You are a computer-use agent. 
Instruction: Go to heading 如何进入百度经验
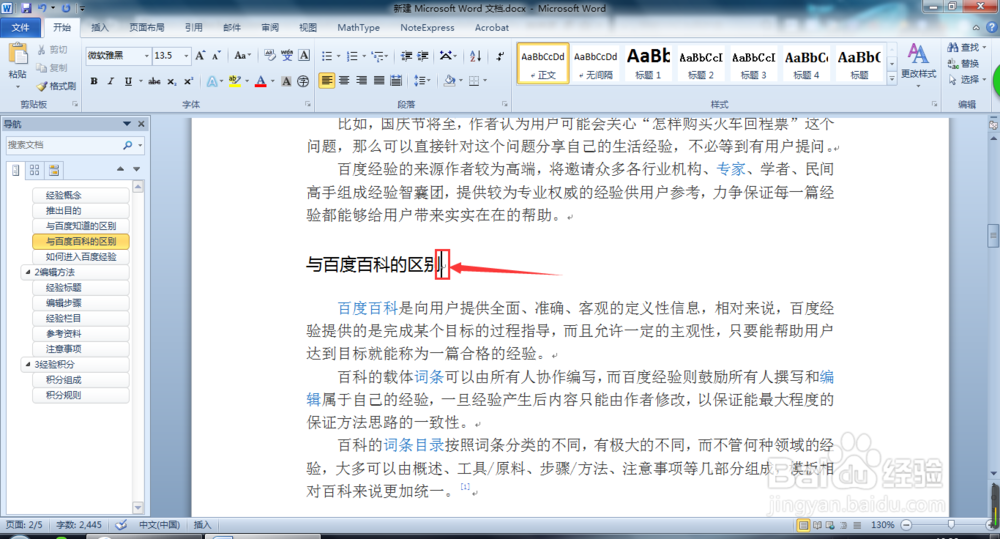click(81, 256)
